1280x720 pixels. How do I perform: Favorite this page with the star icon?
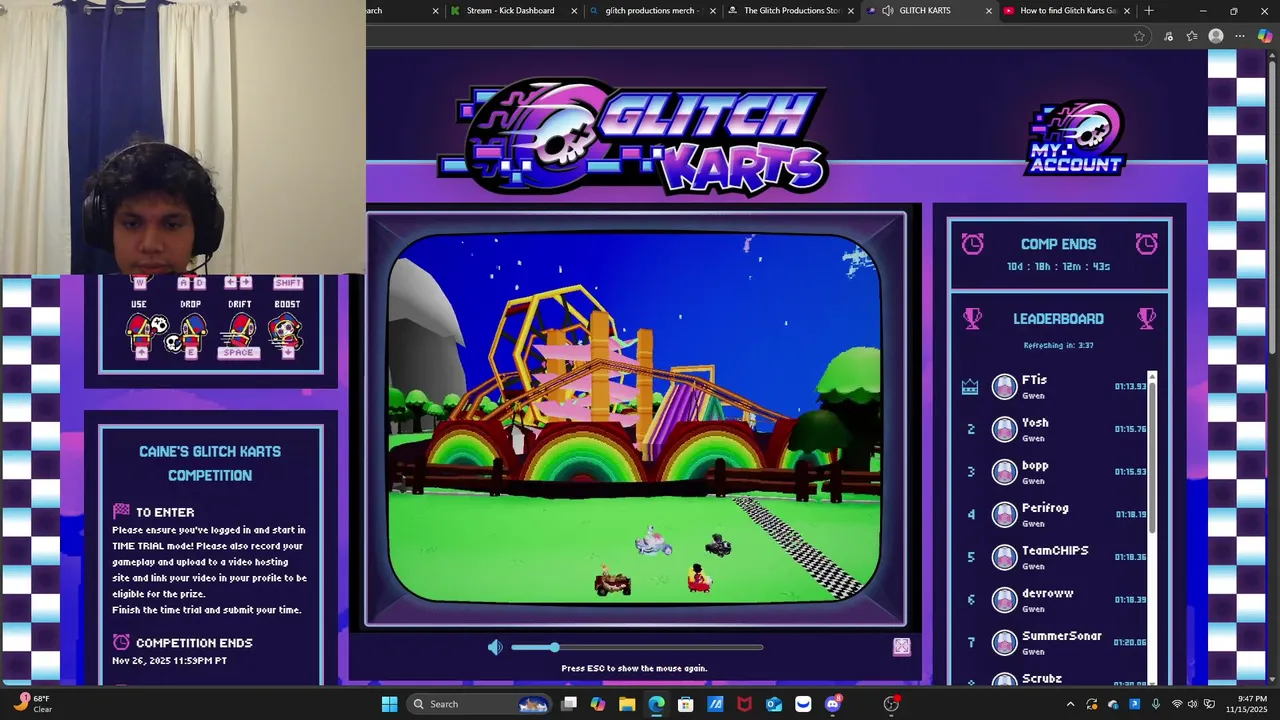coord(1139,36)
